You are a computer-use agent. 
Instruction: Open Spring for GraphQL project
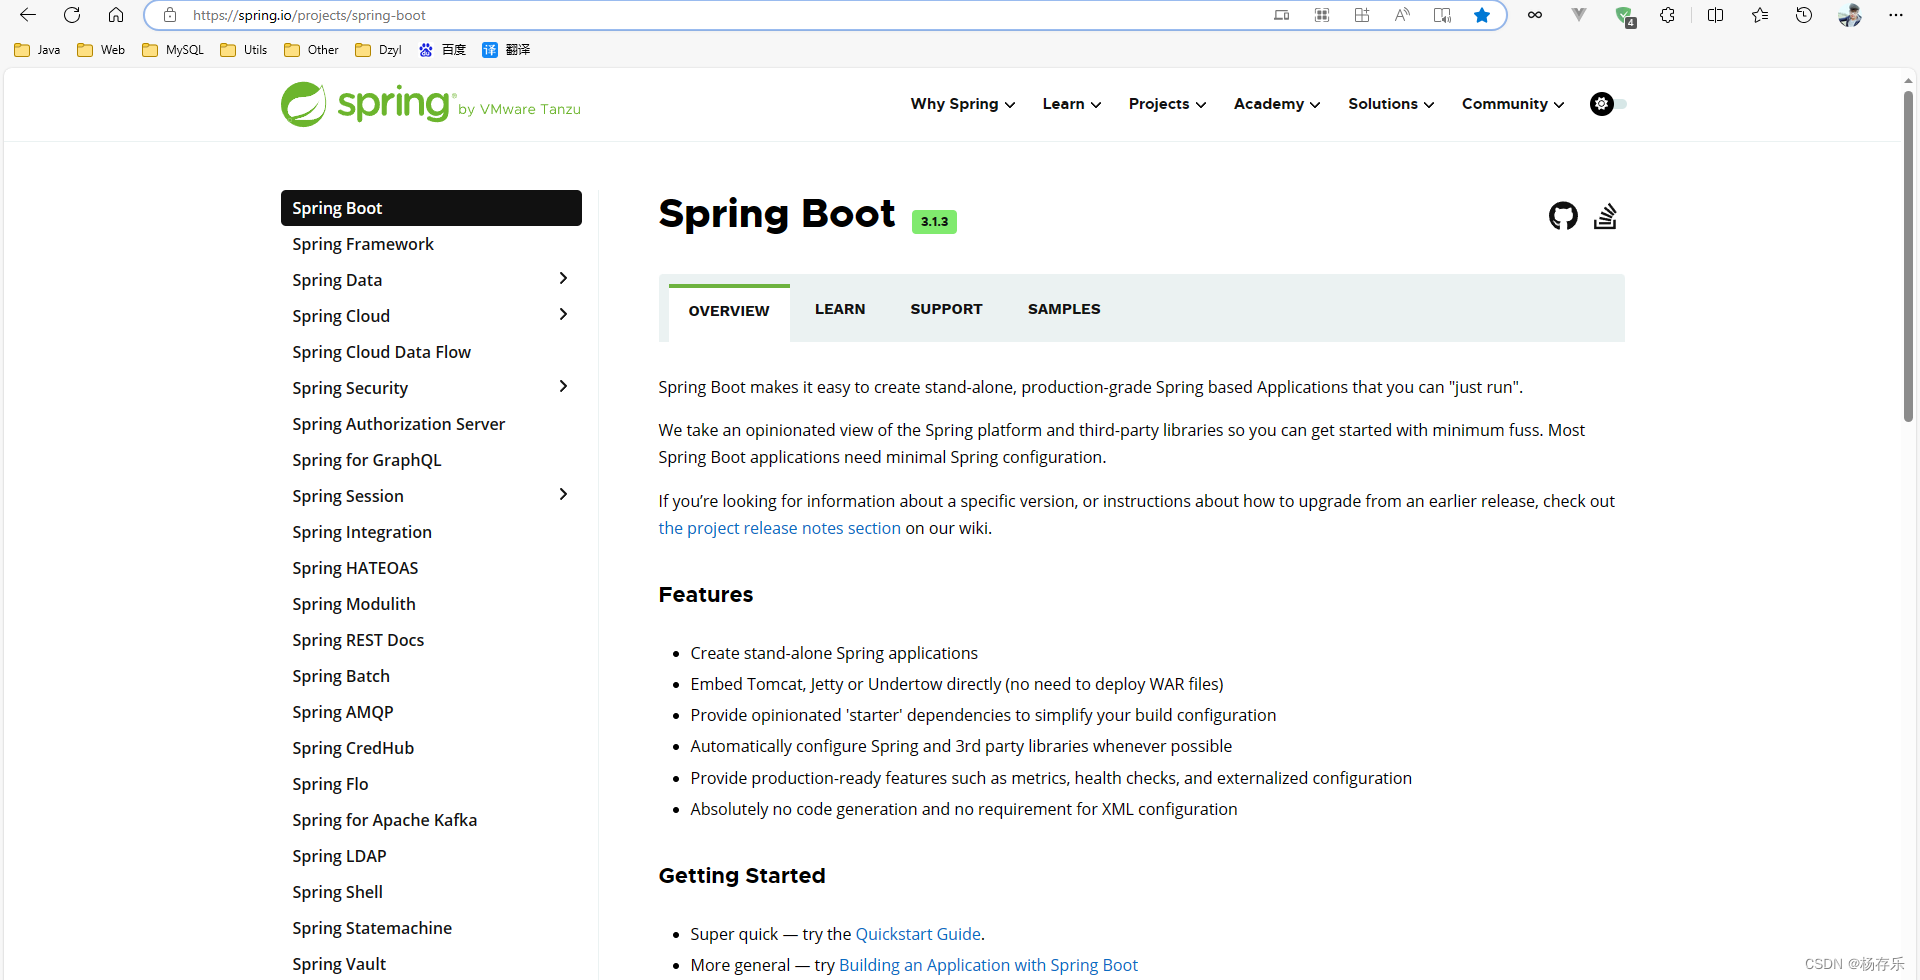366,460
